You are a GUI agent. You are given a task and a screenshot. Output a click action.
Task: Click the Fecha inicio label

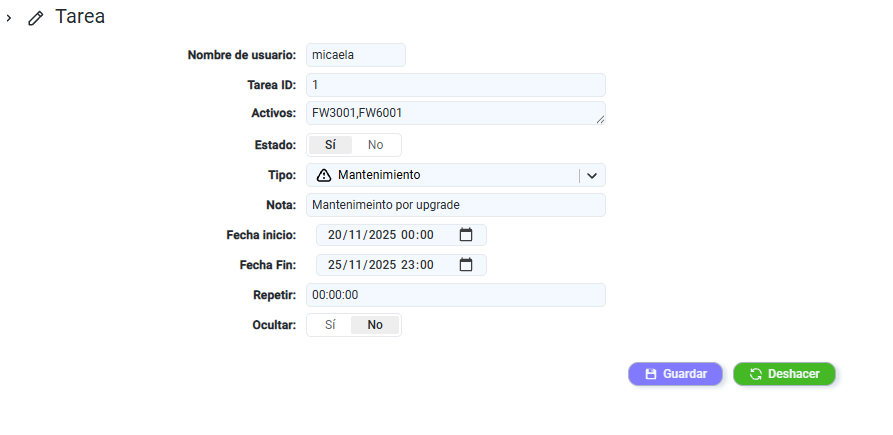[x=261, y=235]
